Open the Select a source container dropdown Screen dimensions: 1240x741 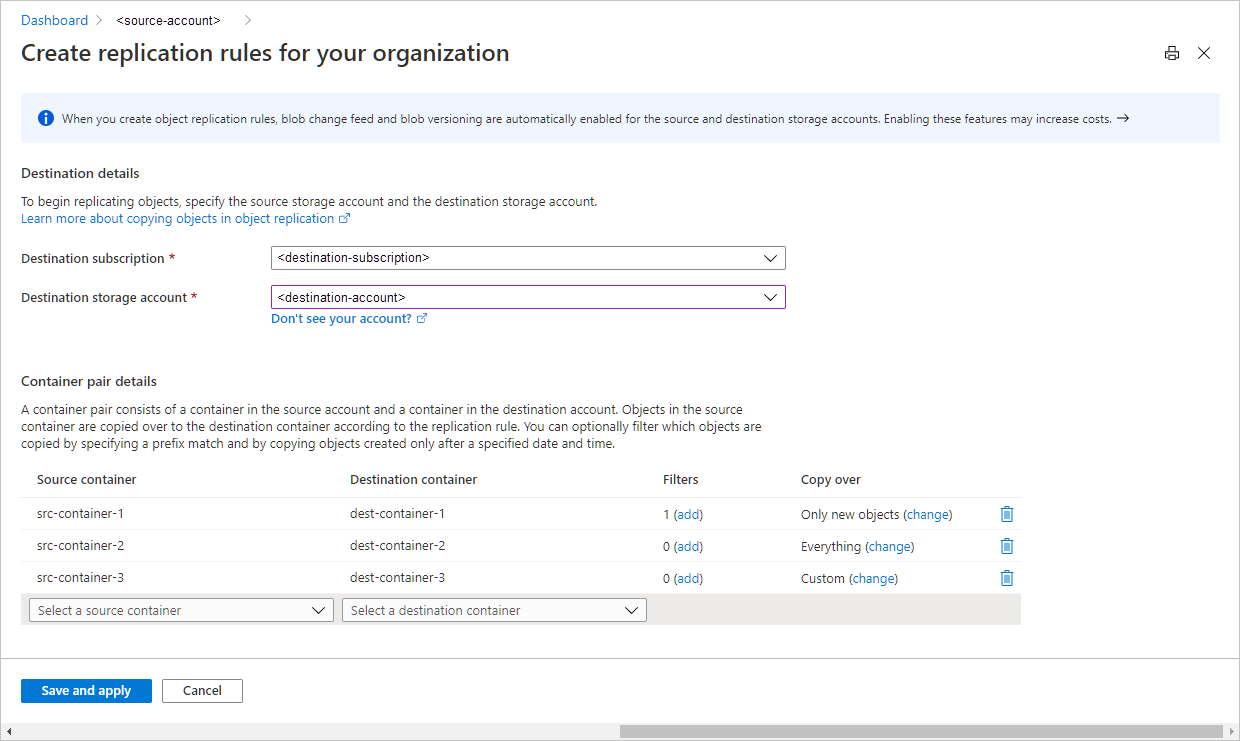[319, 609]
